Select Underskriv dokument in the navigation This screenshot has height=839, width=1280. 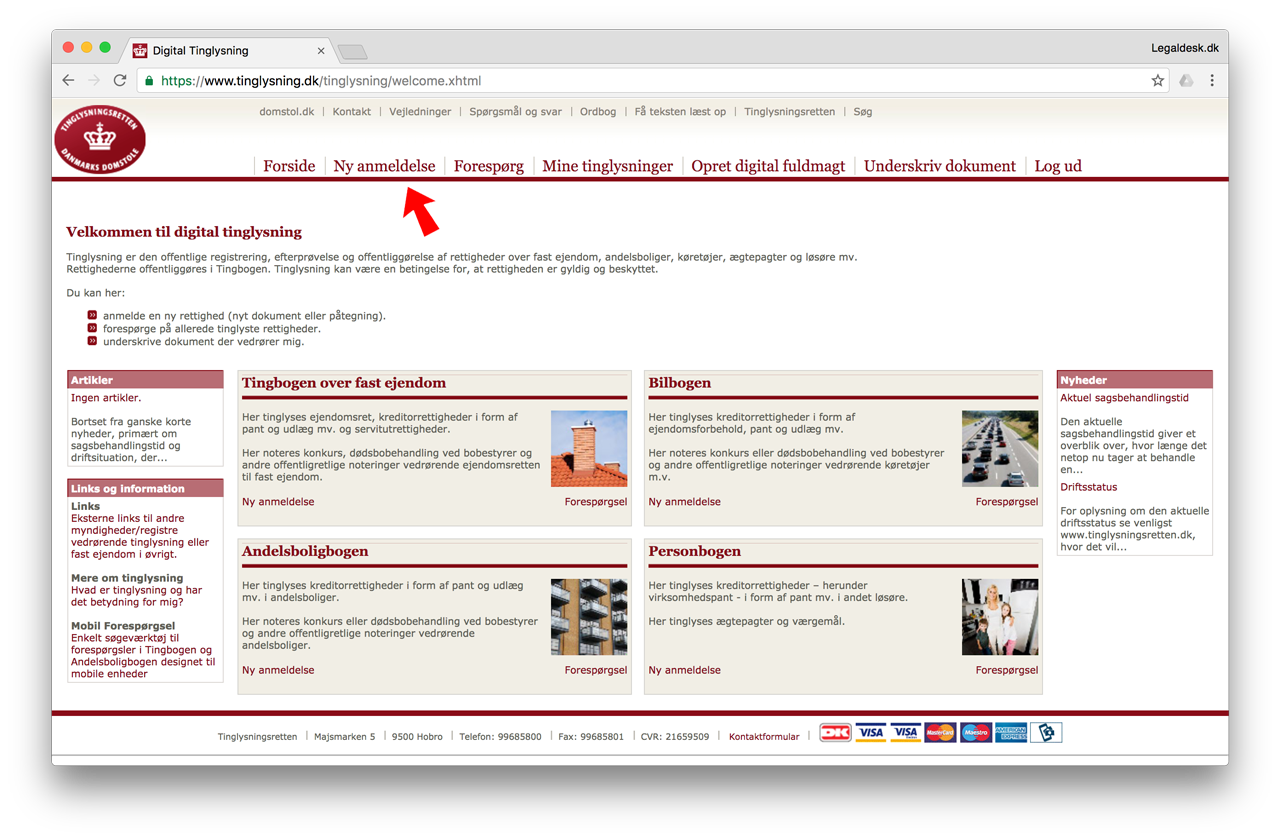[939, 166]
